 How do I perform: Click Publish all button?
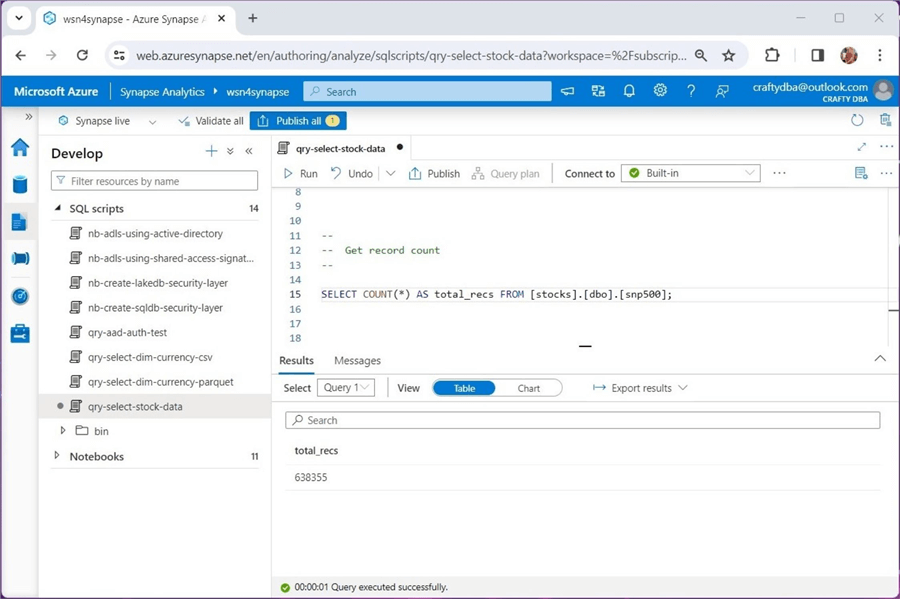(298, 120)
